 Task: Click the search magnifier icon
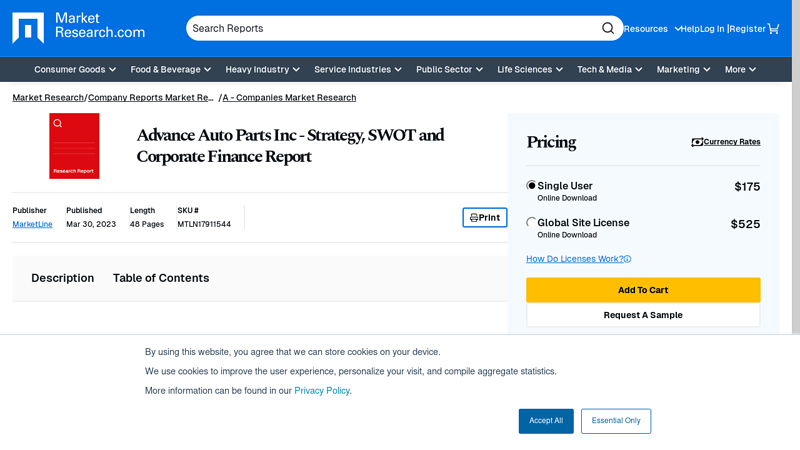608,28
